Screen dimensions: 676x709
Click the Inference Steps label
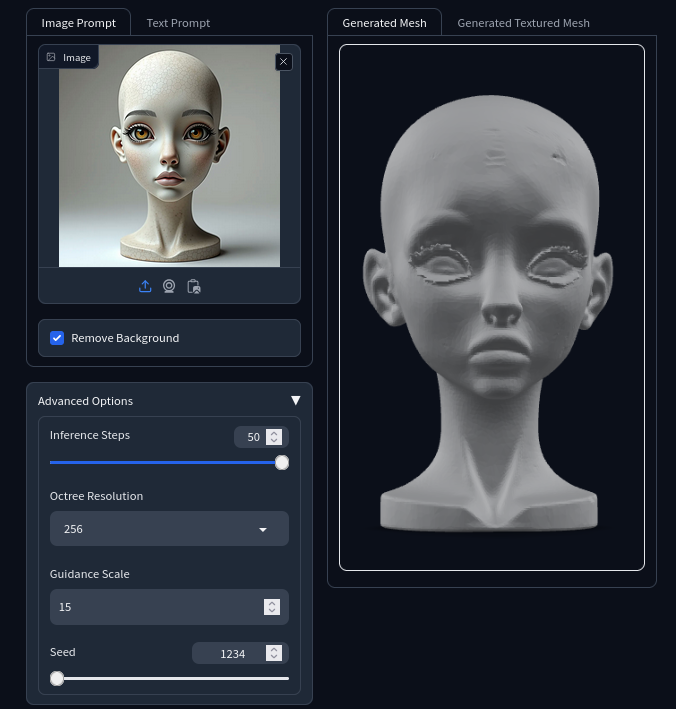click(90, 435)
